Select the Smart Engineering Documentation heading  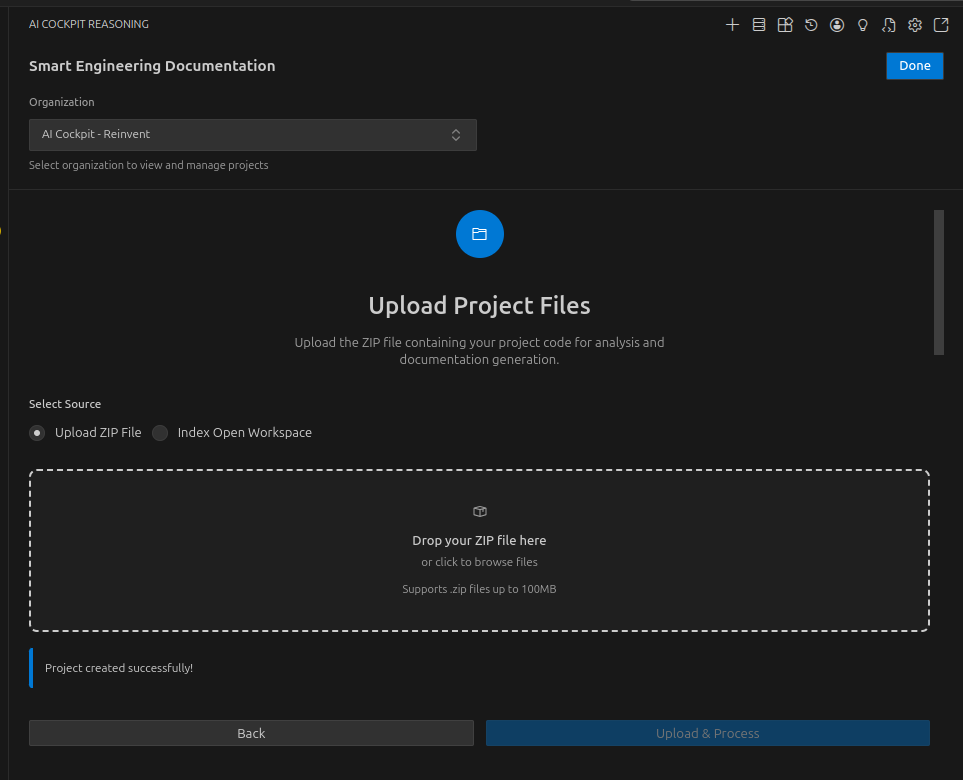pyautogui.click(x=152, y=65)
